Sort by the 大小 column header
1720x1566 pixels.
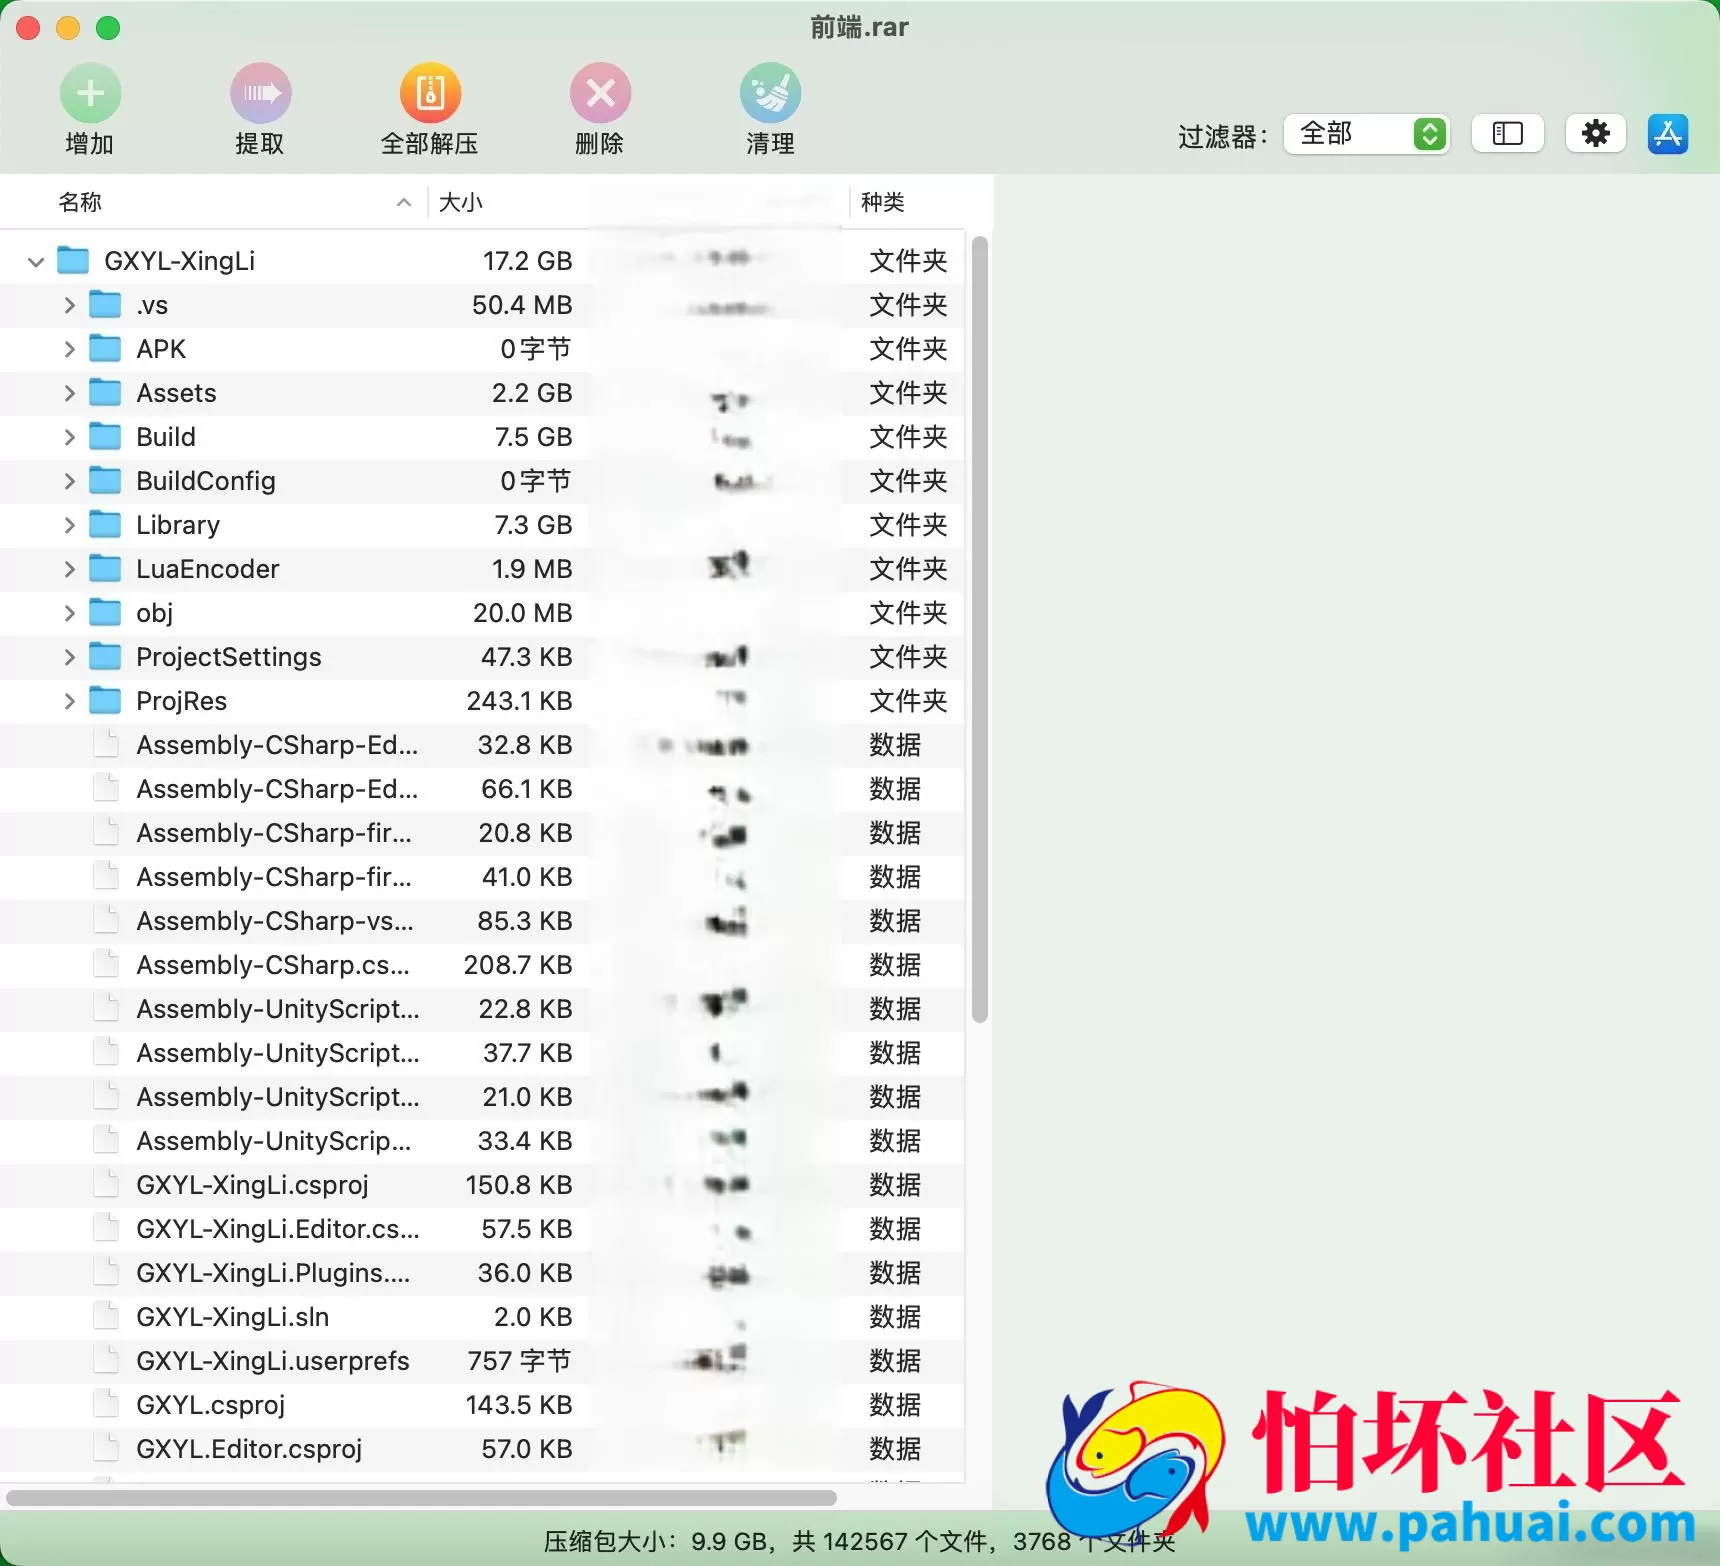click(460, 202)
